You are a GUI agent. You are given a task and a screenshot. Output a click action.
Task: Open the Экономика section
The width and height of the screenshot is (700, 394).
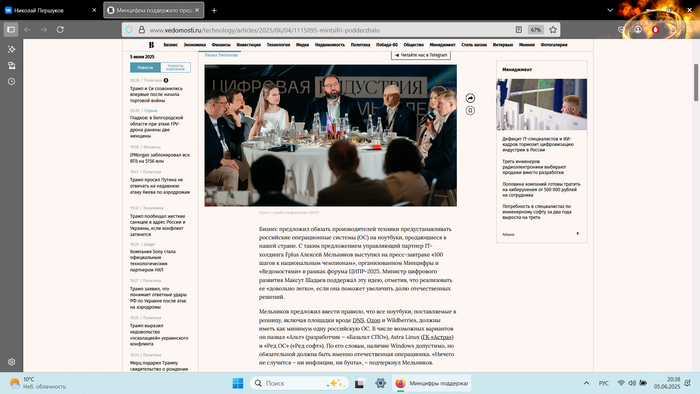click(x=195, y=45)
